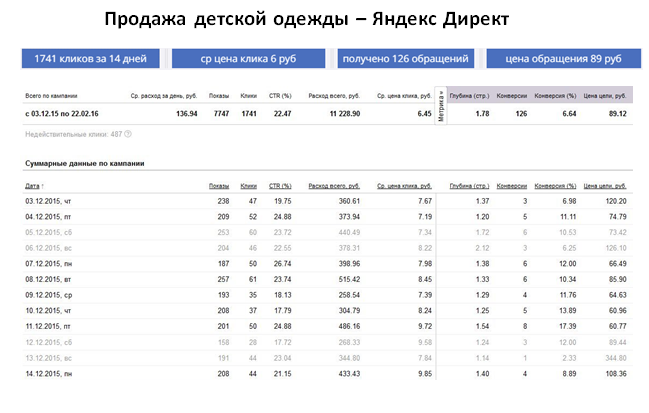Screen dimensions: 649x413
Task: Click spend 360.61 in the 03.12.2015 row
Action: coord(349,201)
